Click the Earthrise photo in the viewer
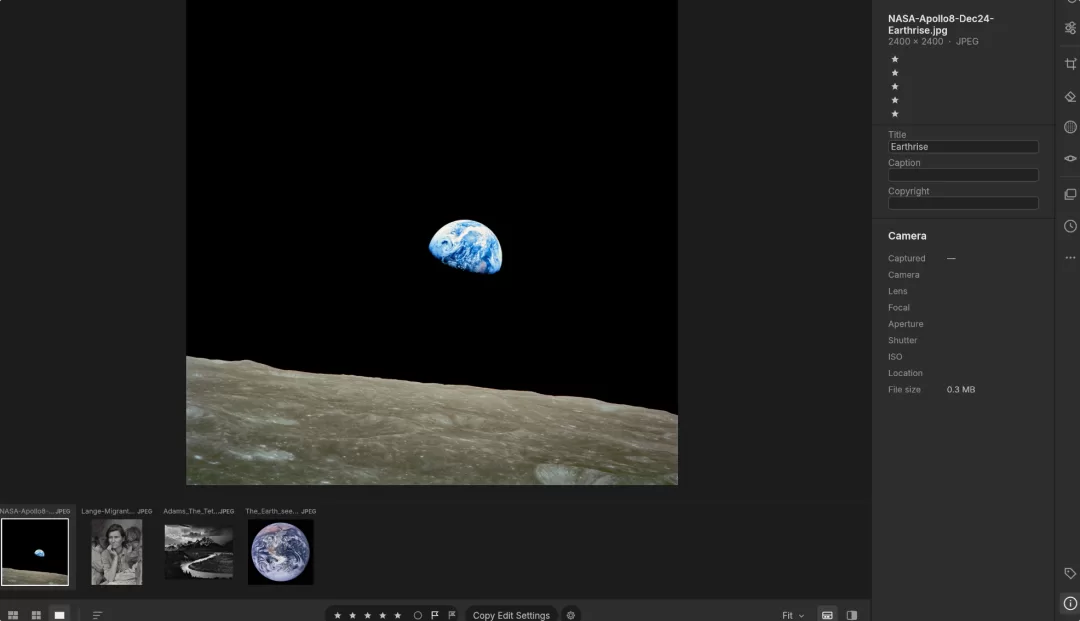This screenshot has width=1080, height=621. (432, 242)
